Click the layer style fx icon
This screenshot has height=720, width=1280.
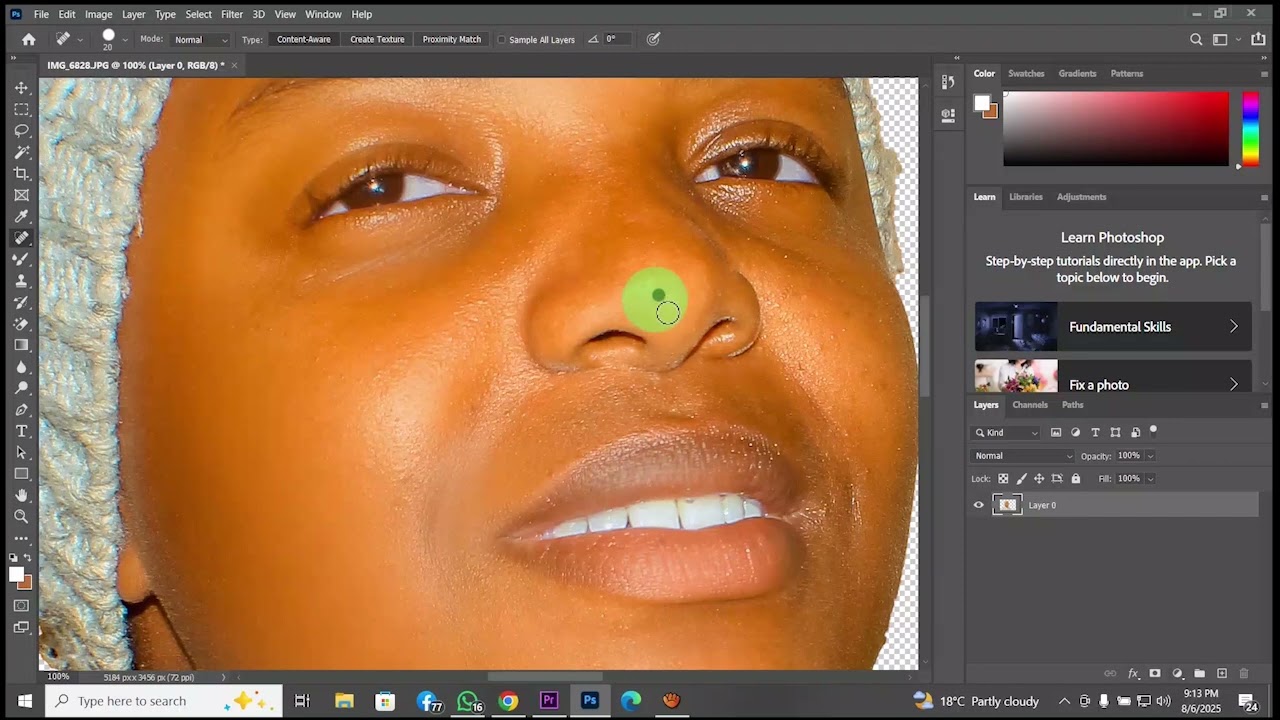(1133, 674)
